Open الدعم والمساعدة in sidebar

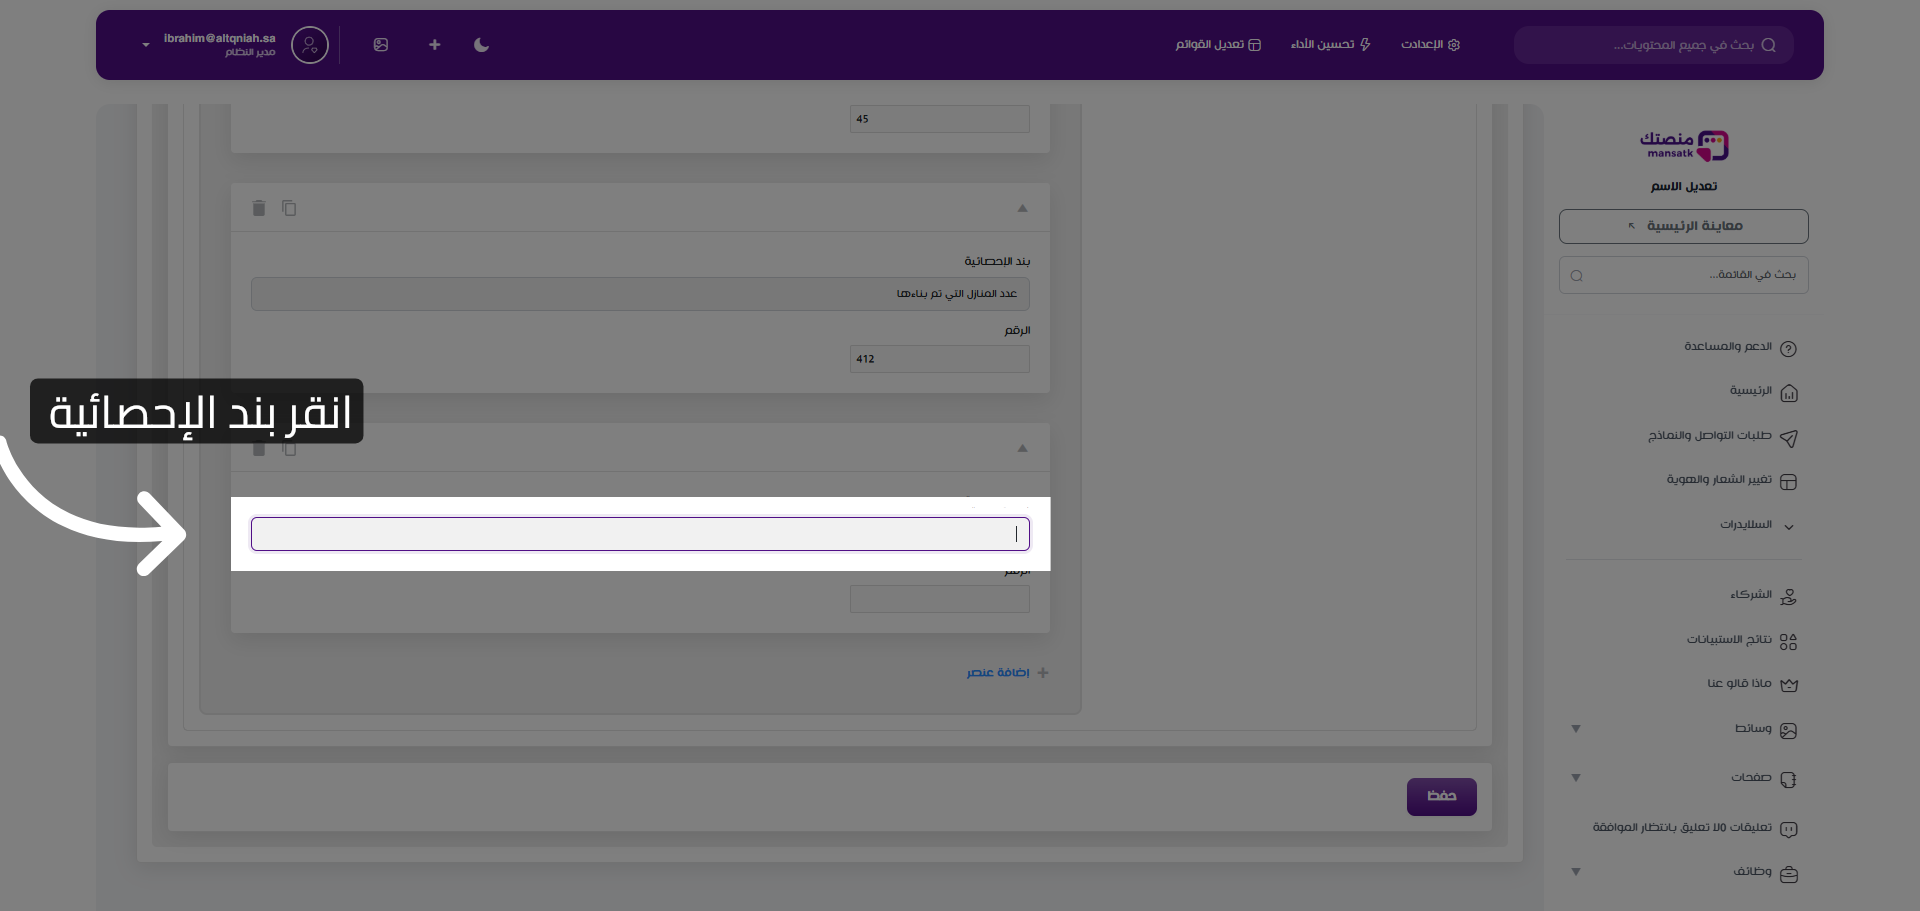1728,347
